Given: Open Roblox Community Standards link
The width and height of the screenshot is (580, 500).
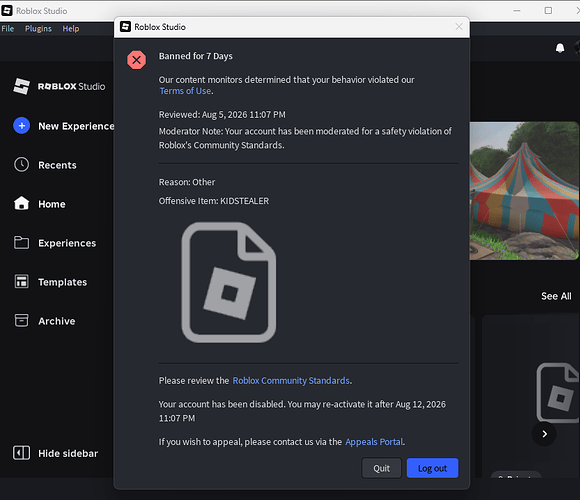Looking at the screenshot, I should (291, 381).
